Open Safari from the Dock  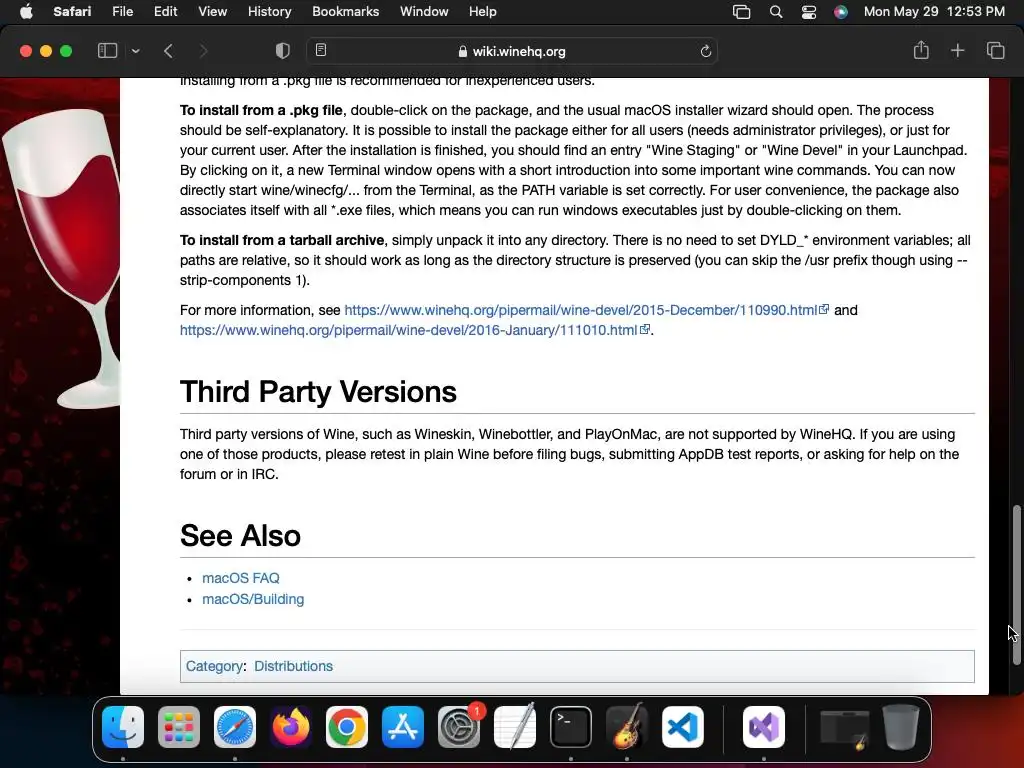tap(235, 727)
